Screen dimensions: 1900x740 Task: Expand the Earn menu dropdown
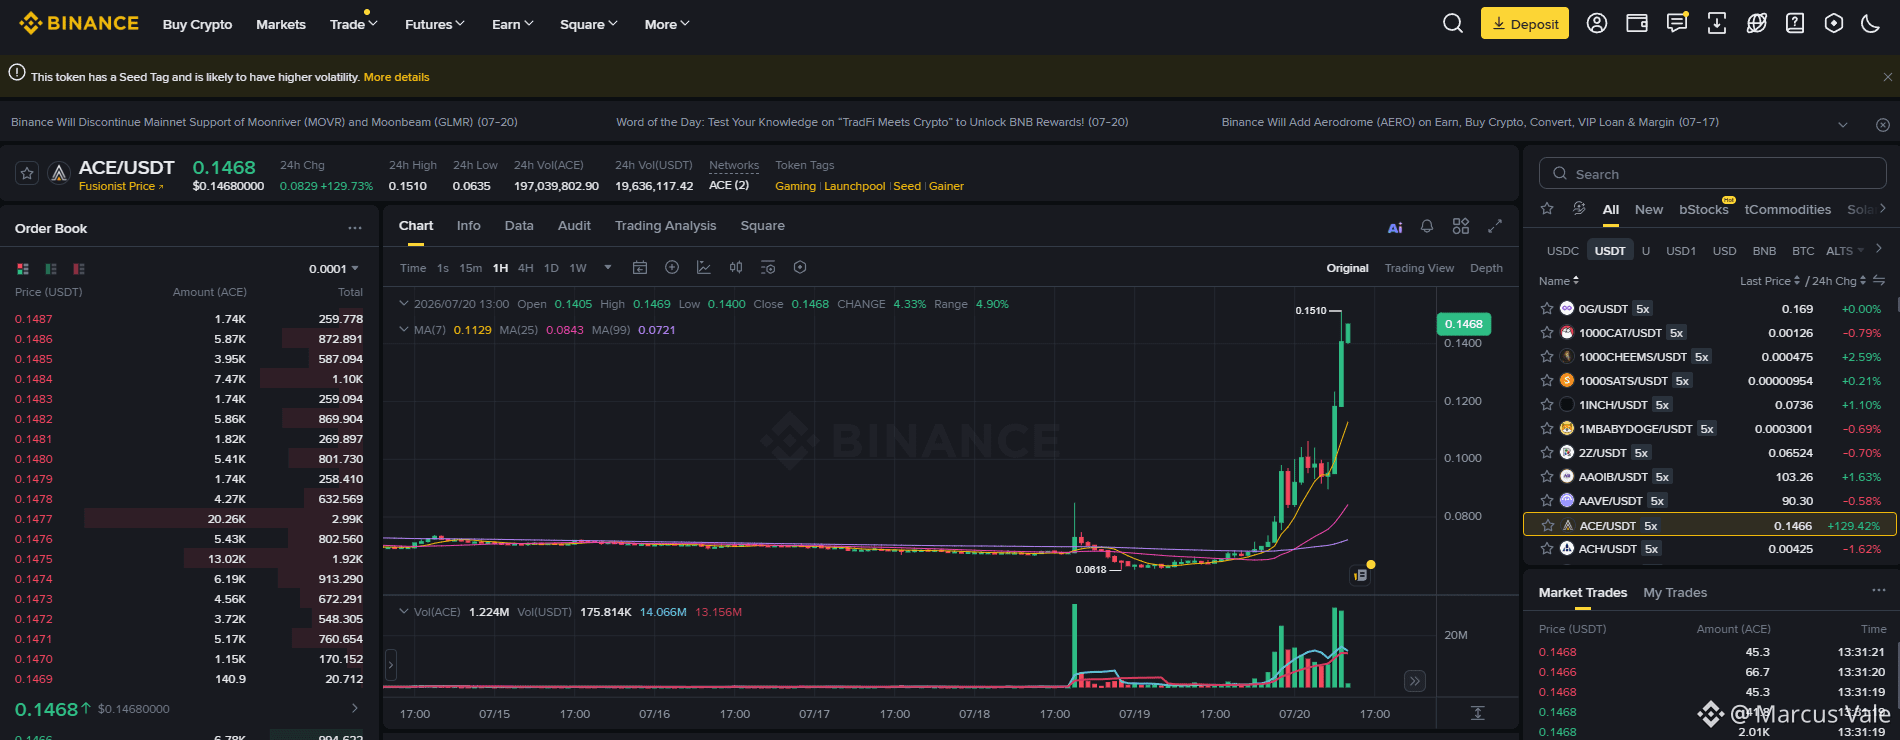pos(513,24)
